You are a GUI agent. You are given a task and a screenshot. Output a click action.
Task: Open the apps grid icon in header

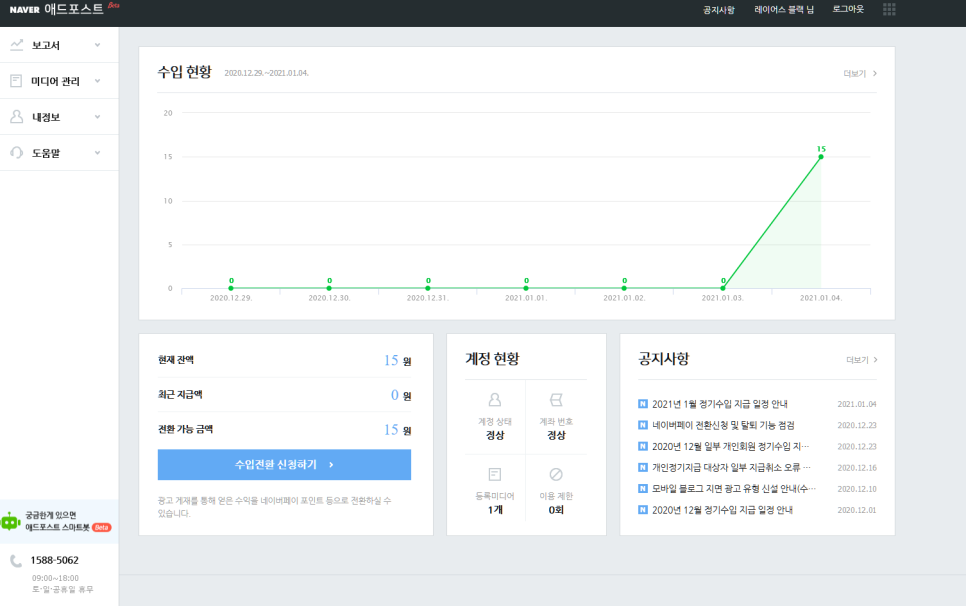(x=889, y=9)
